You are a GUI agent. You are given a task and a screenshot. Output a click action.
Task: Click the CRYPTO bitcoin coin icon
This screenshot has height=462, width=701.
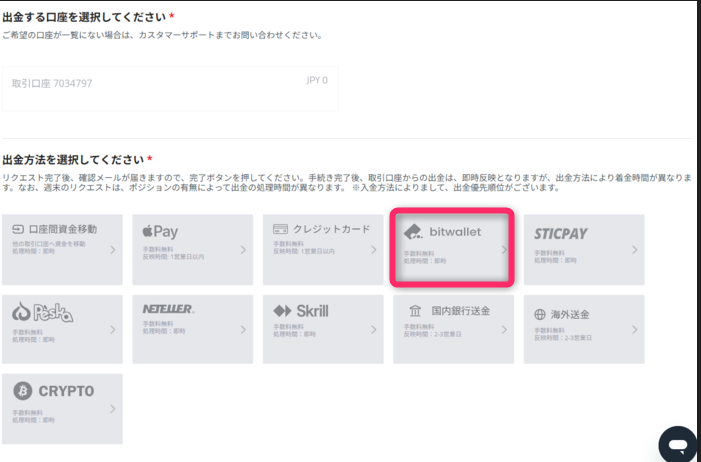(21, 390)
